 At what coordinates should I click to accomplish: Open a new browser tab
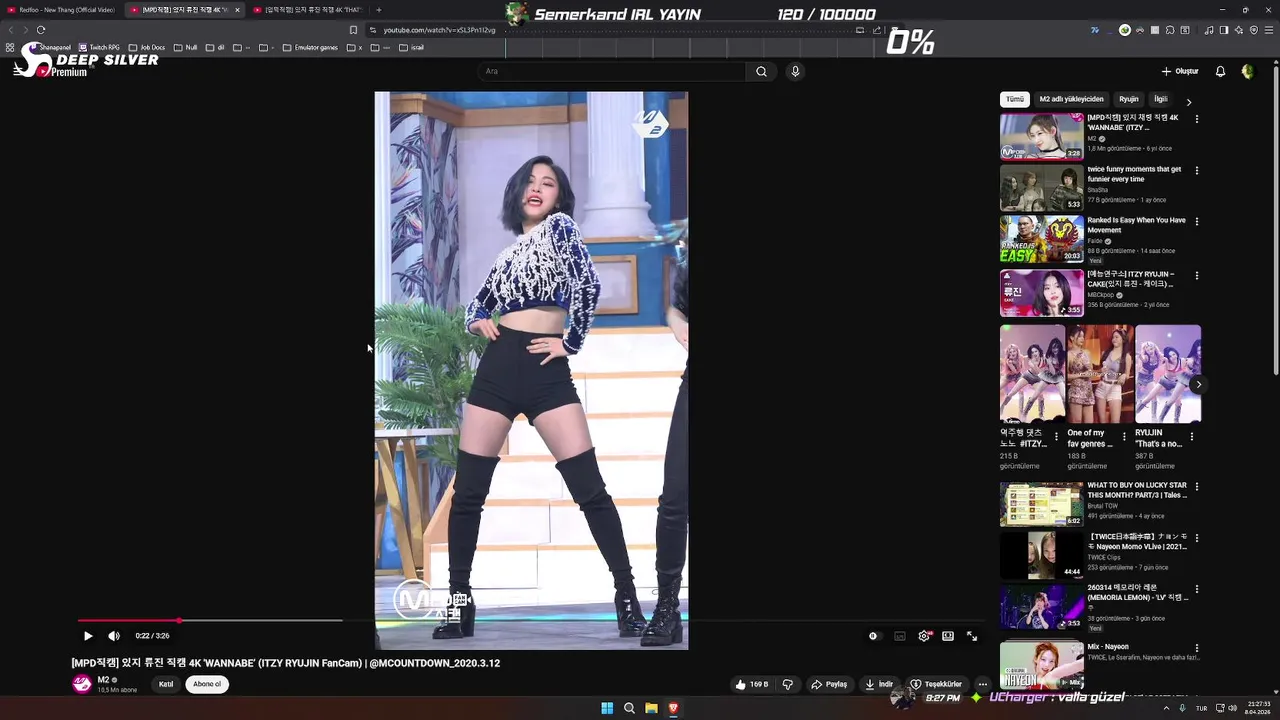pyautogui.click(x=378, y=10)
